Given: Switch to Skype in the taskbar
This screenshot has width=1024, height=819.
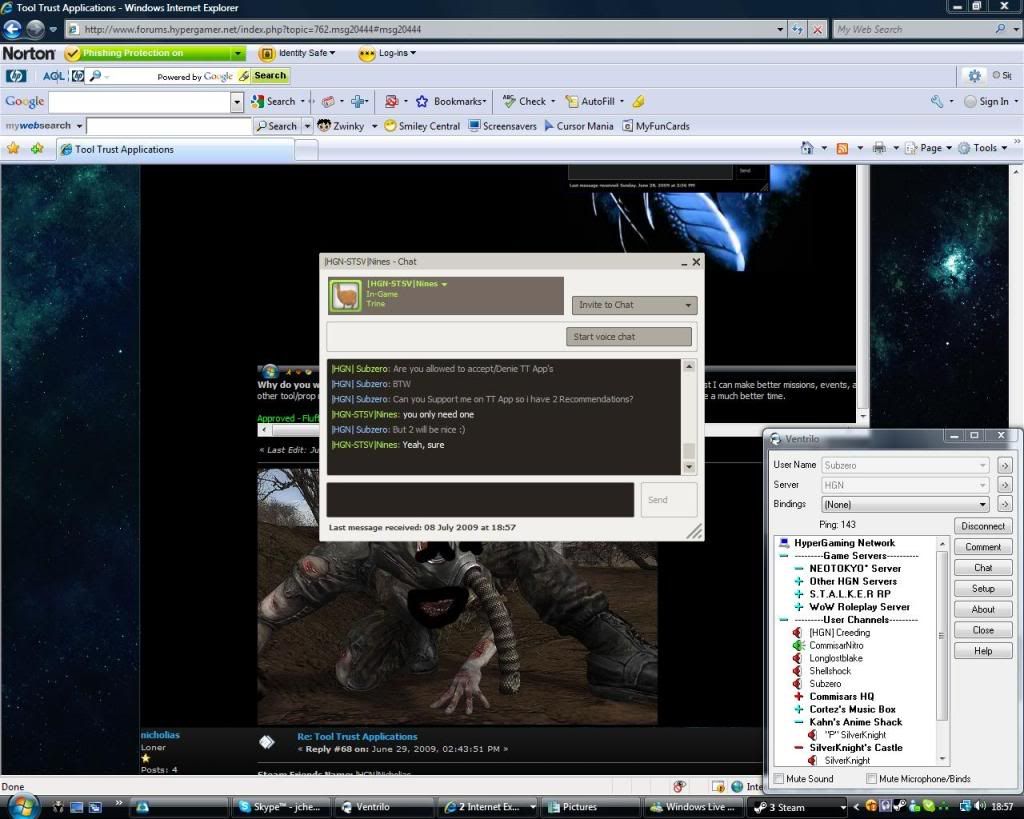Looking at the screenshot, I should point(281,807).
